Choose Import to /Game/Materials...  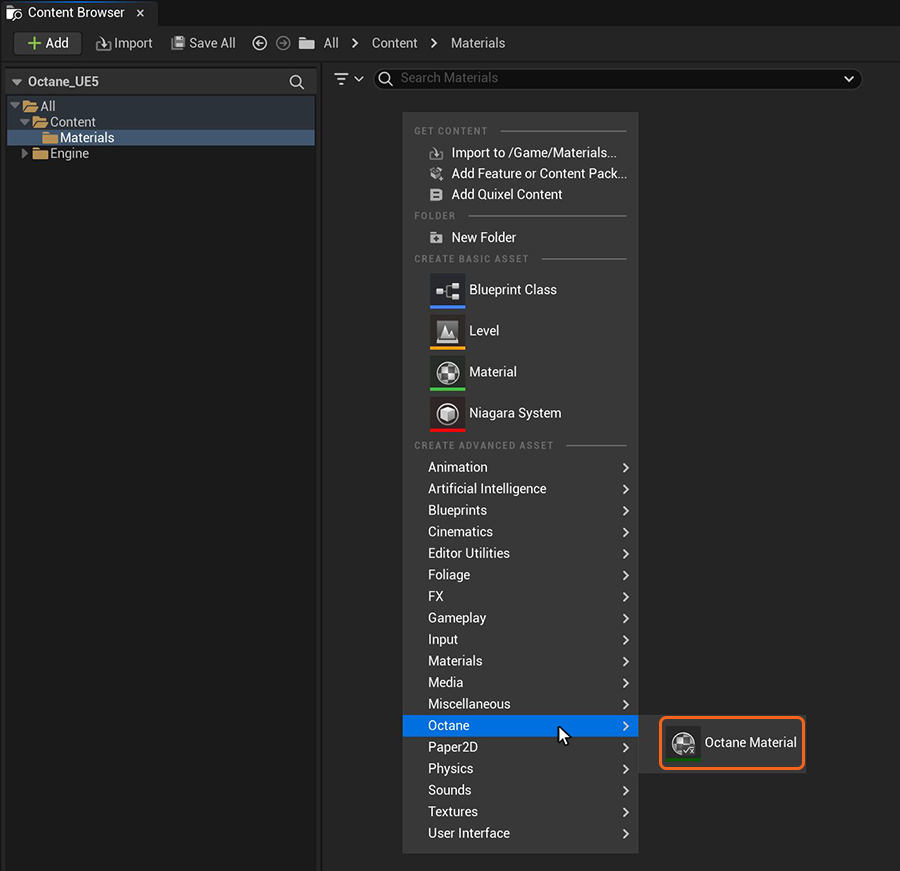(x=520, y=153)
